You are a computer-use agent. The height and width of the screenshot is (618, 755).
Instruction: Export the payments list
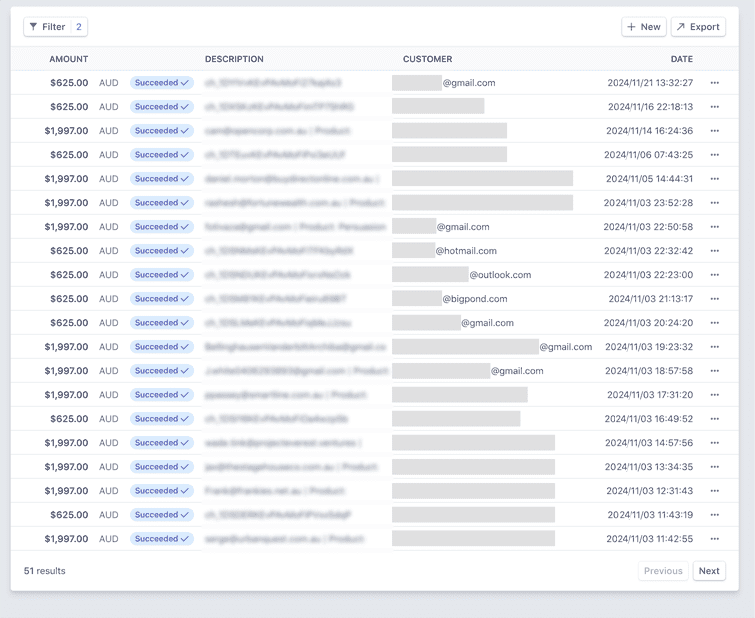(x=698, y=27)
